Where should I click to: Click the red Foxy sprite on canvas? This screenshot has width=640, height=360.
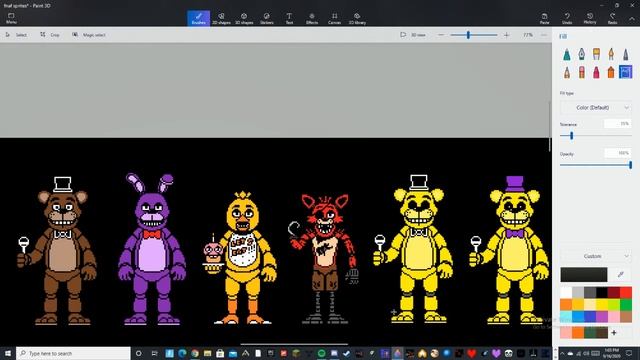324,259
